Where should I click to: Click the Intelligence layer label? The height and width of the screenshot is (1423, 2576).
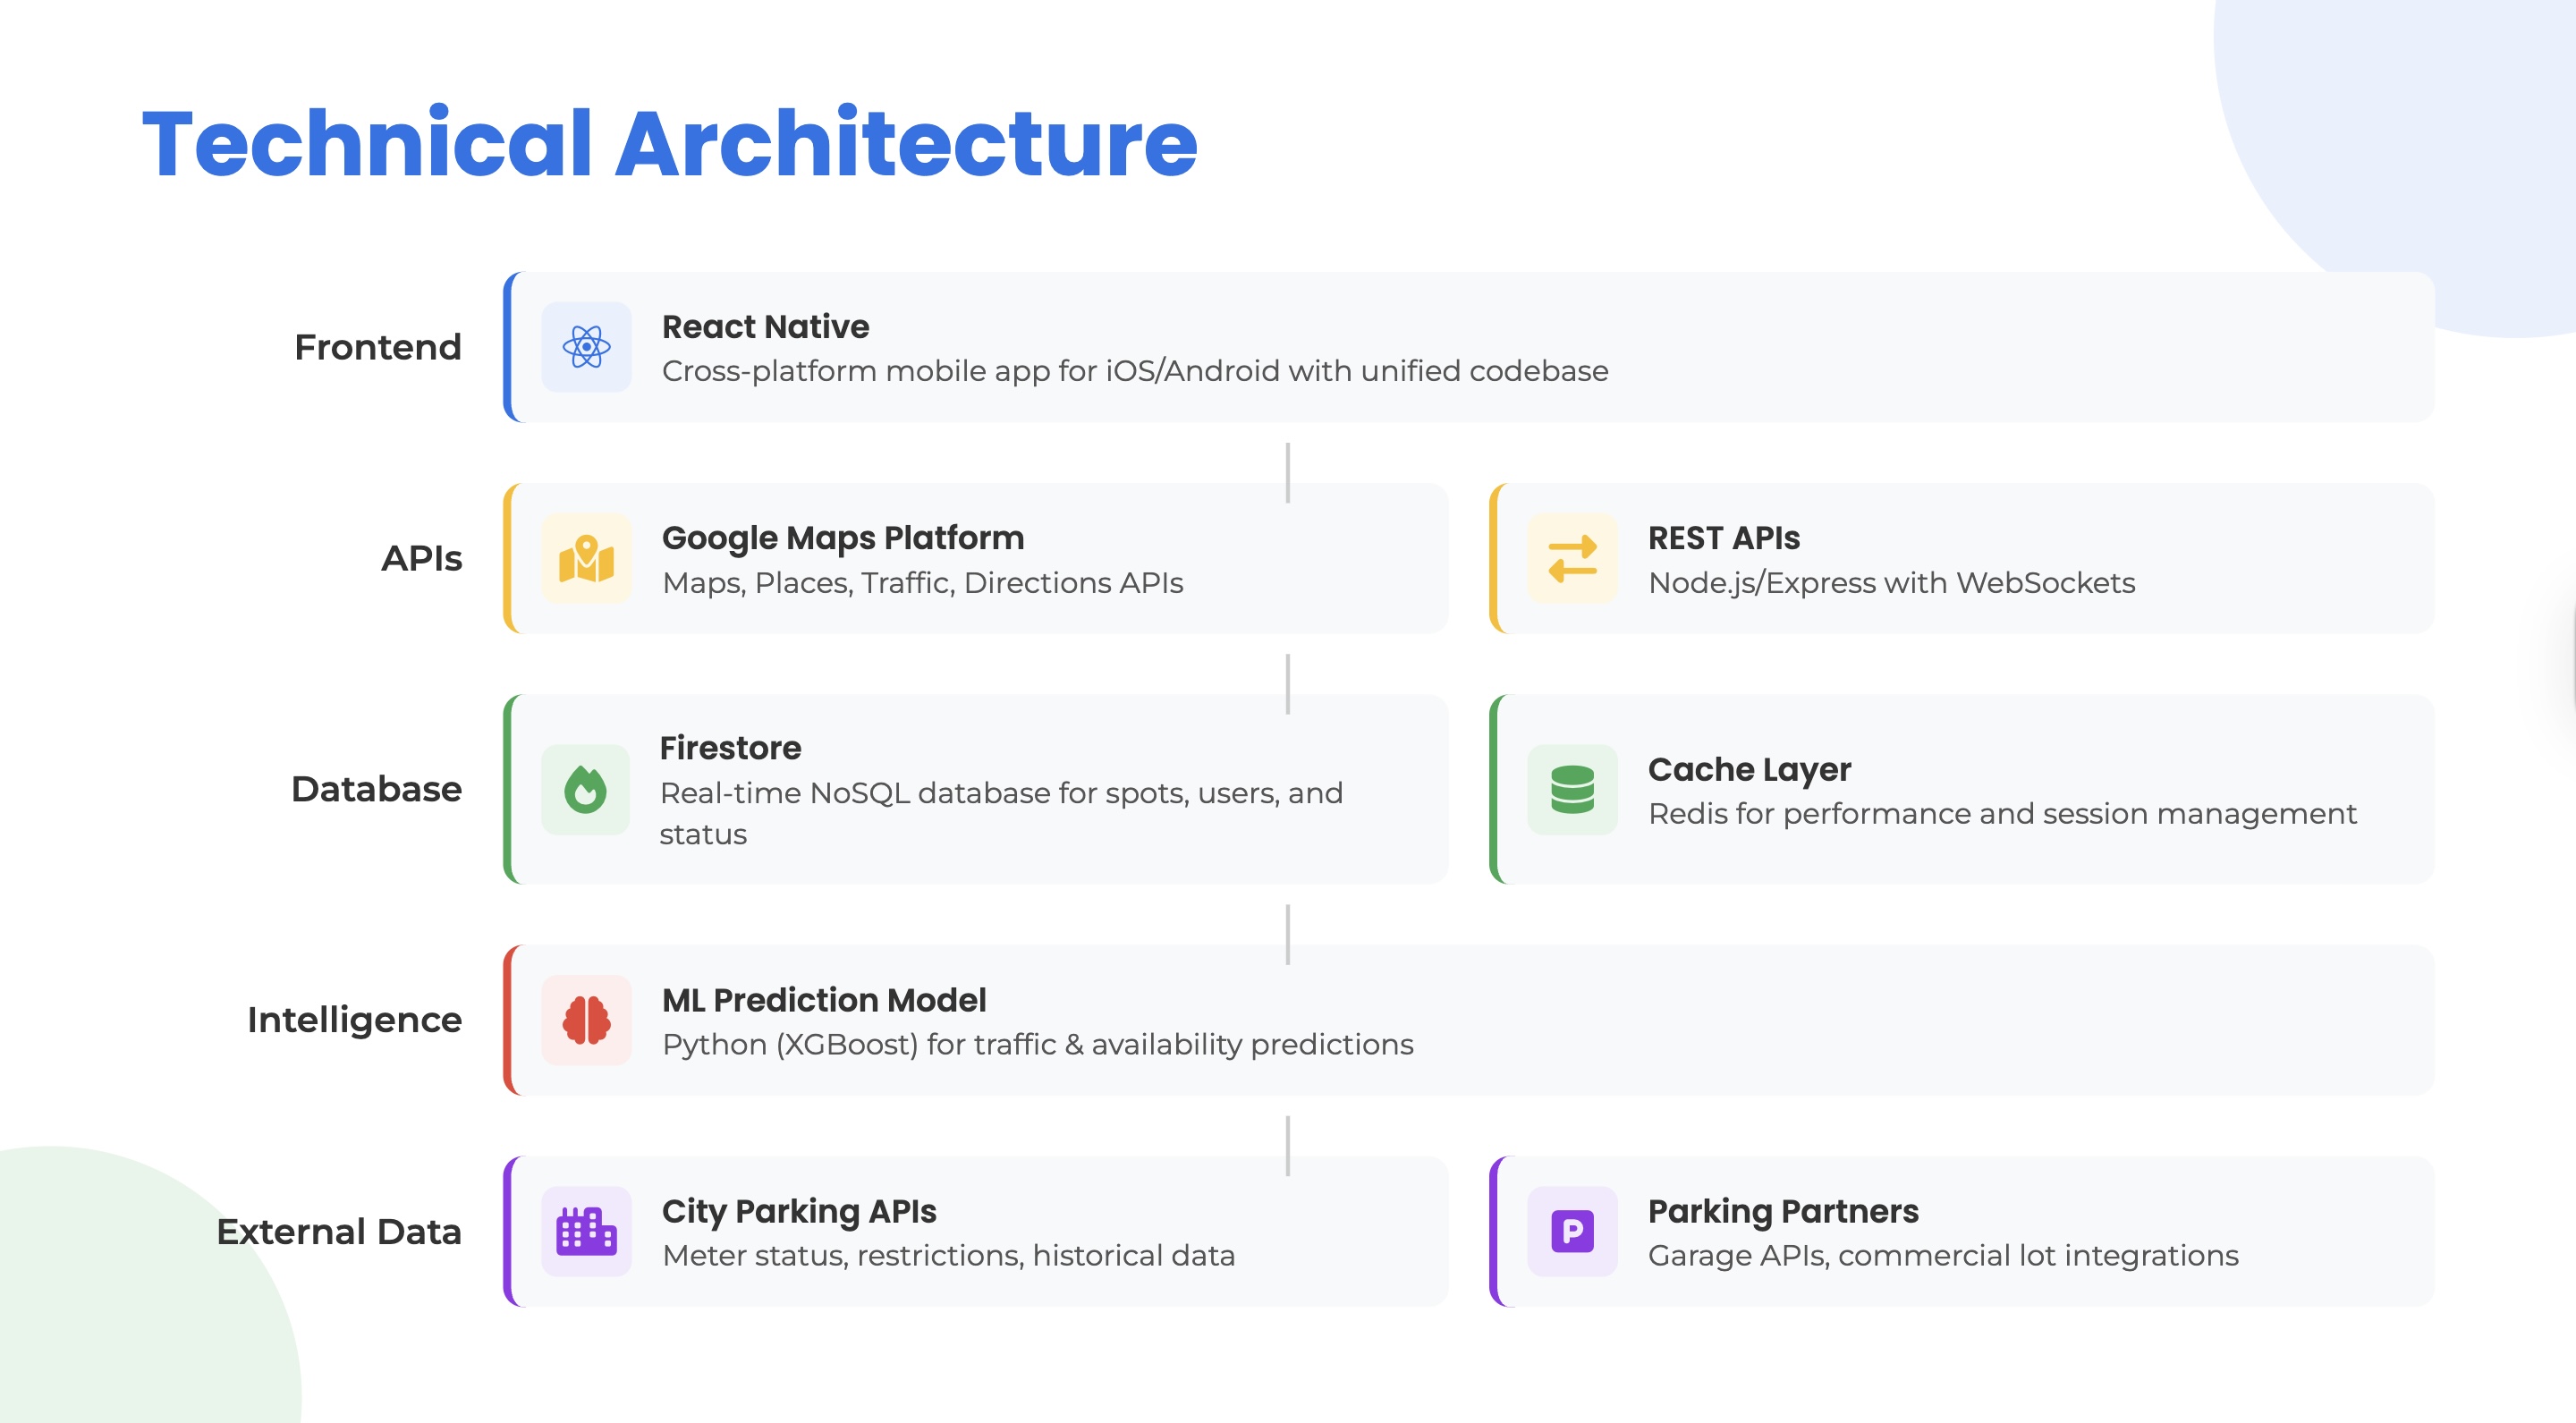coord(354,1020)
